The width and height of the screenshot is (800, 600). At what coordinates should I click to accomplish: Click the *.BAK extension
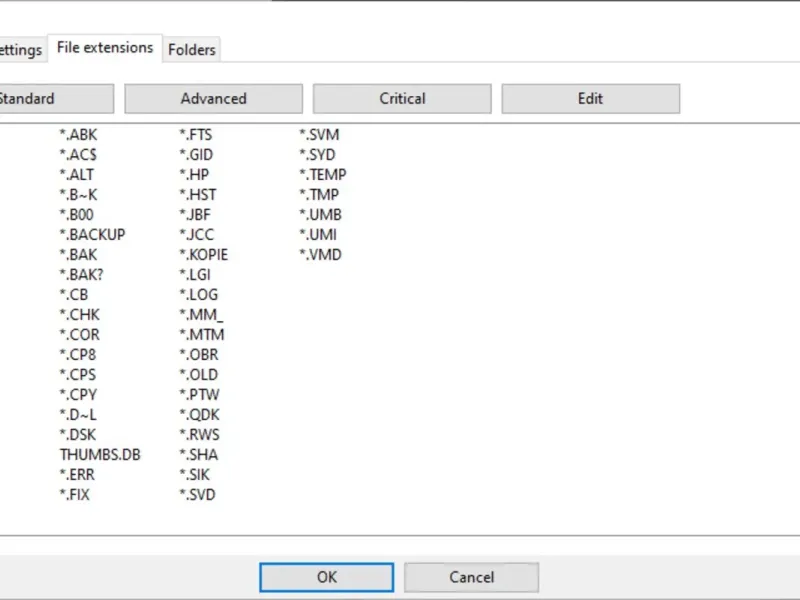click(78, 255)
